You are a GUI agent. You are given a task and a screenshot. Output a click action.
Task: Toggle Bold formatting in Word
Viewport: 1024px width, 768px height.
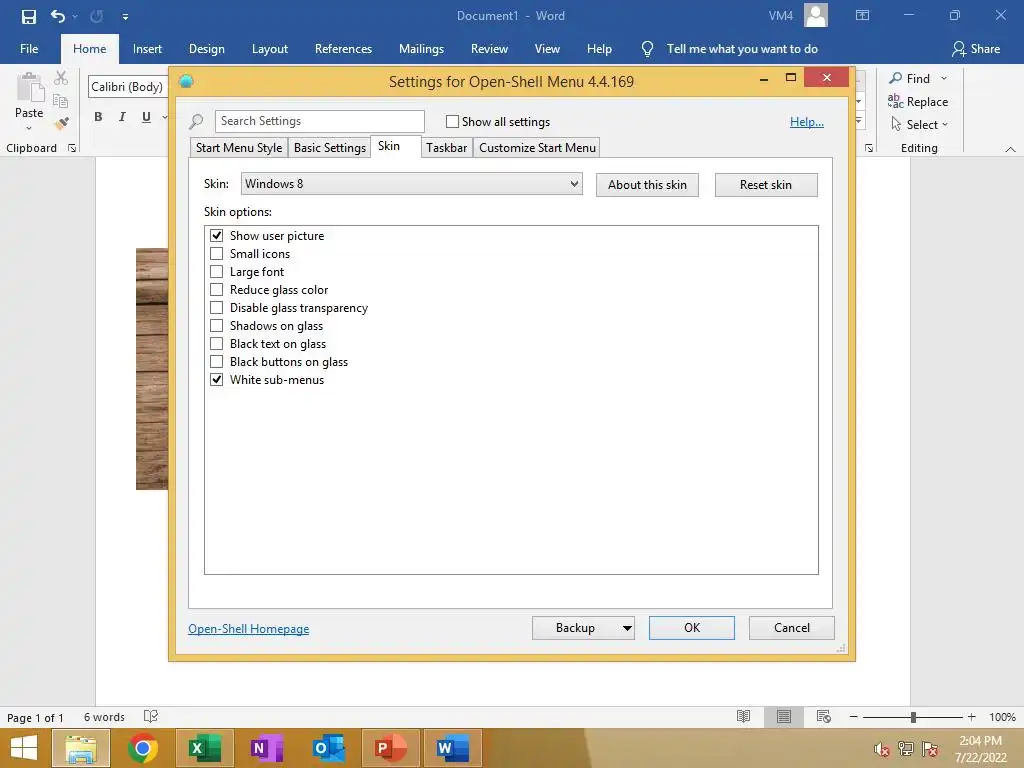98,117
